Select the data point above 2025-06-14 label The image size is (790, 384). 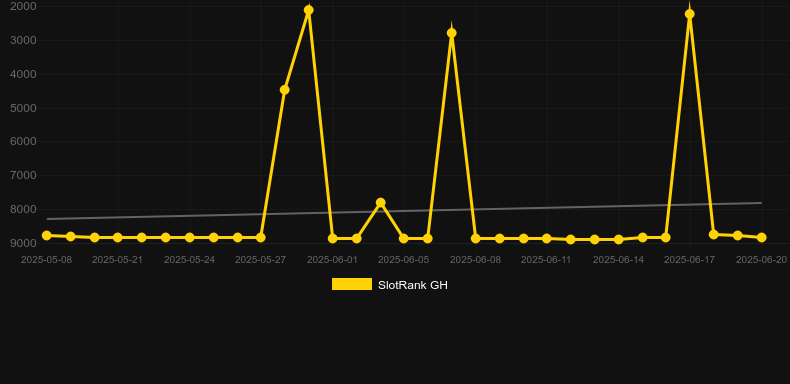pos(619,239)
